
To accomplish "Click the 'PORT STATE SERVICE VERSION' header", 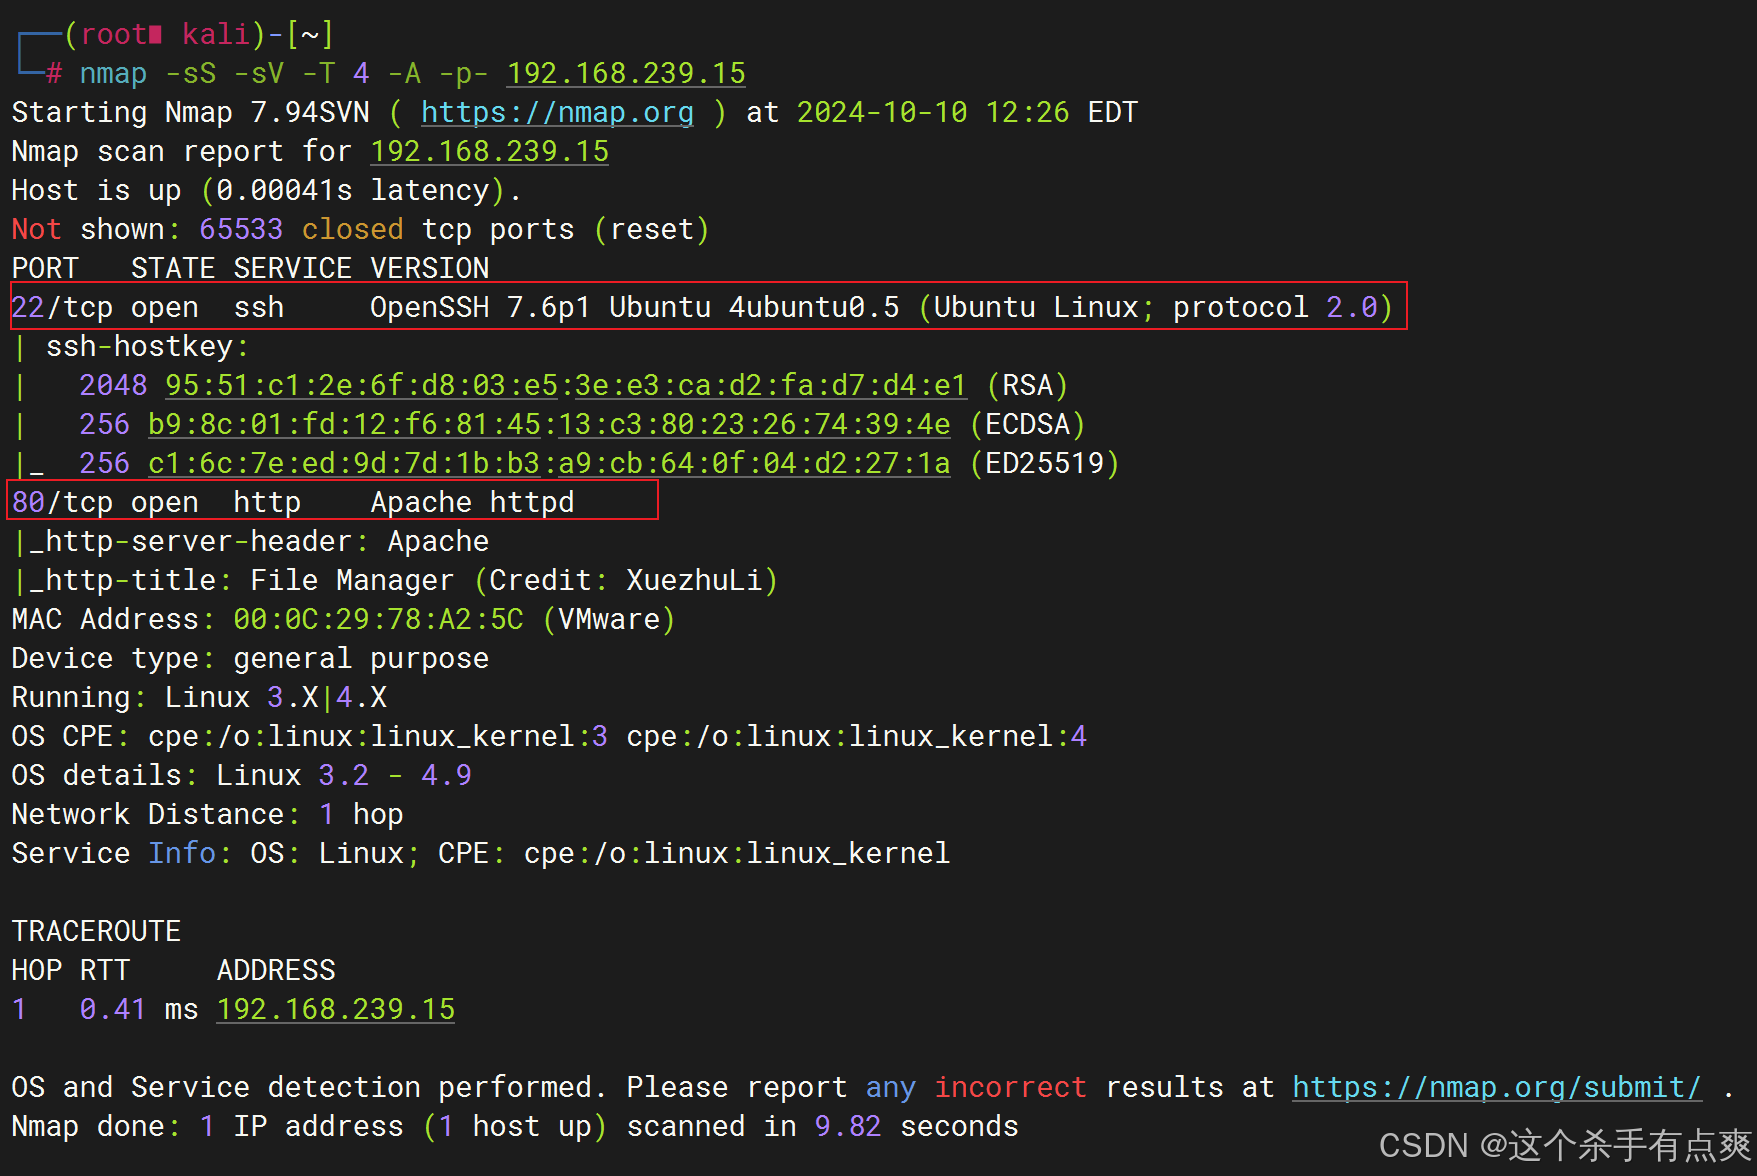I will 250,269.
